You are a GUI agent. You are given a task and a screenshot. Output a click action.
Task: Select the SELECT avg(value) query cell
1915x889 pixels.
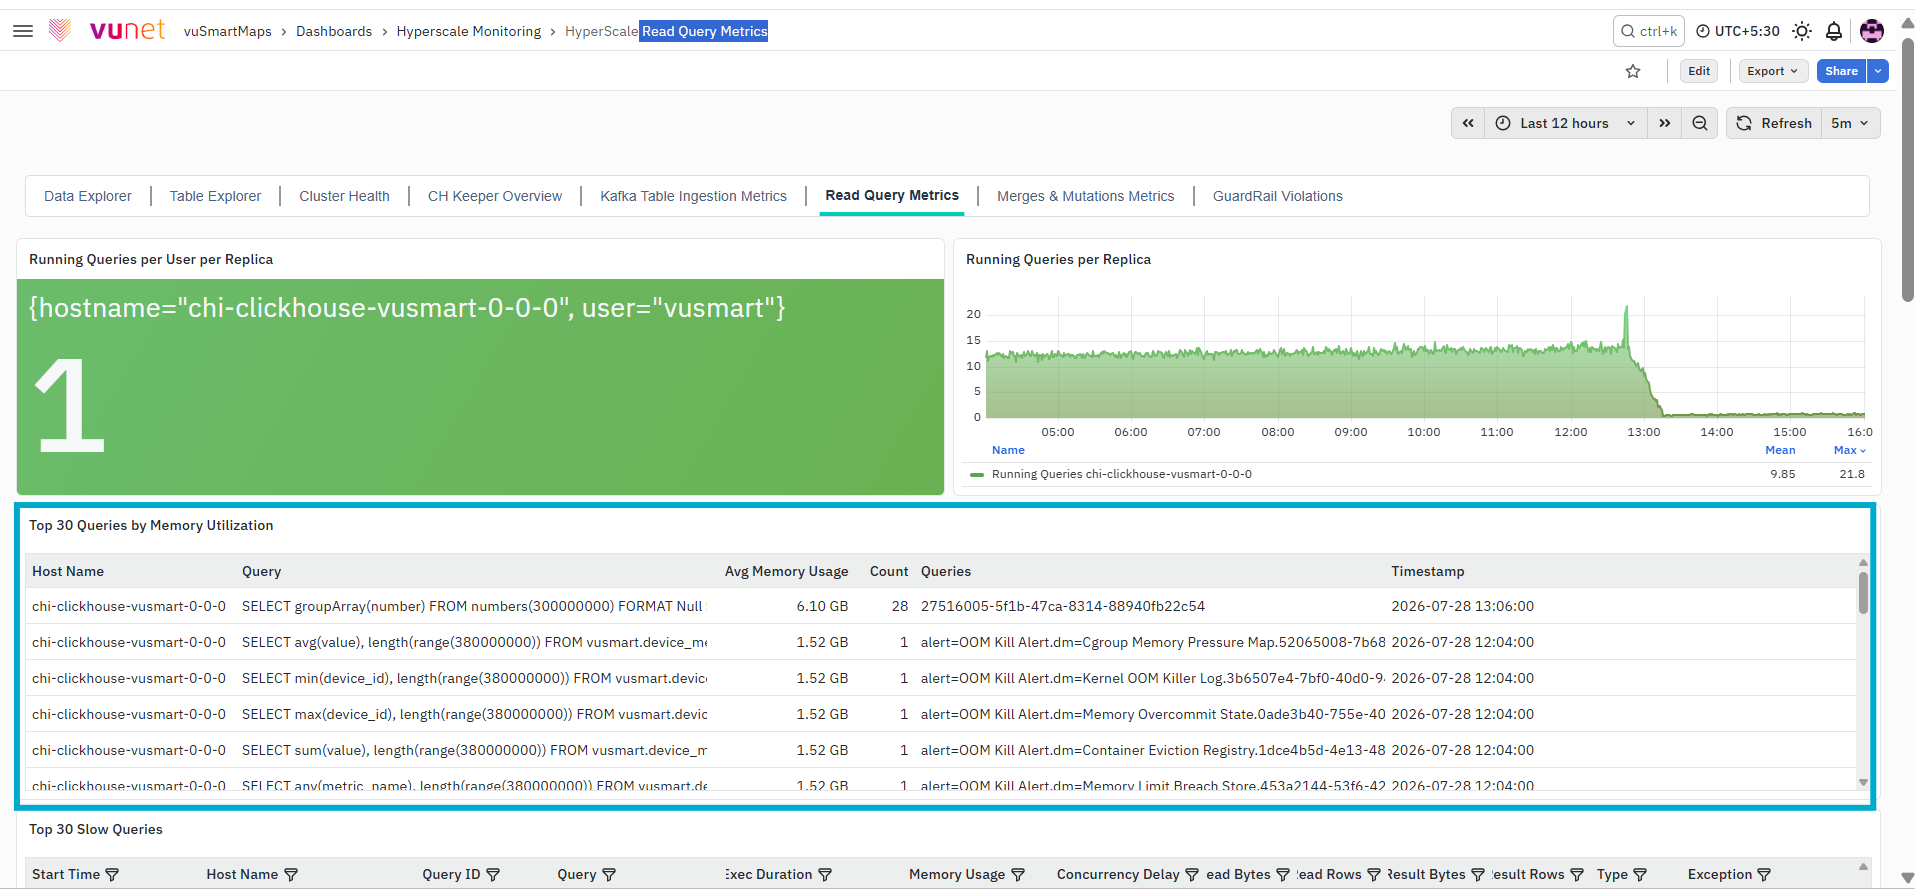click(474, 642)
